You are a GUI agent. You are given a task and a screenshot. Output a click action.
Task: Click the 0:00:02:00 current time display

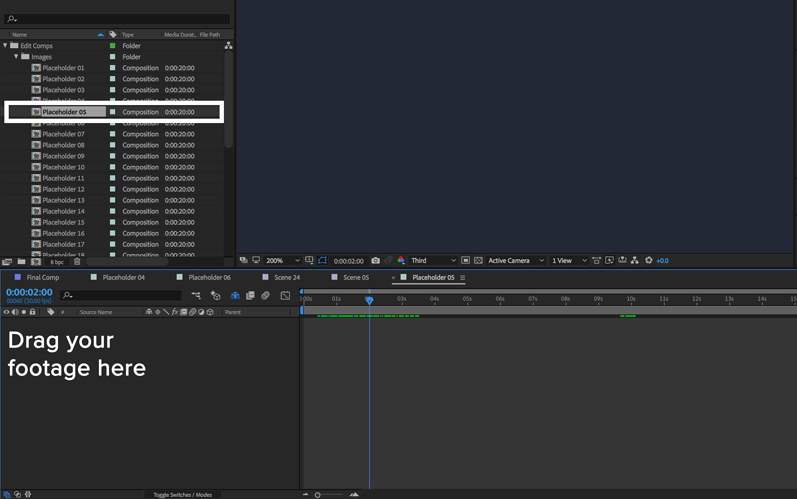pos(29,293)
